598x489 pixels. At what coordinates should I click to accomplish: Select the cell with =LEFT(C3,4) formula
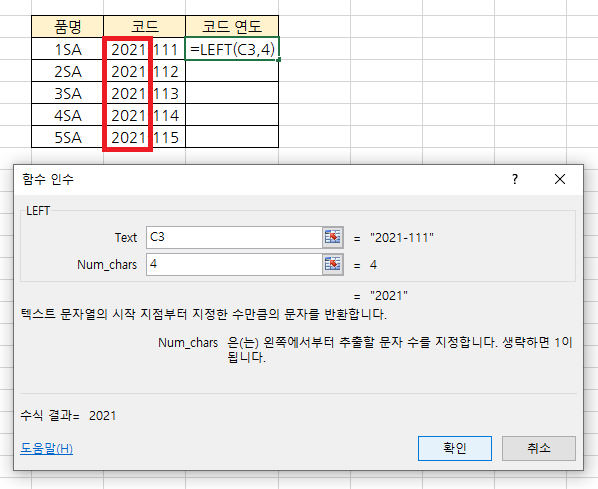point(232,48)
